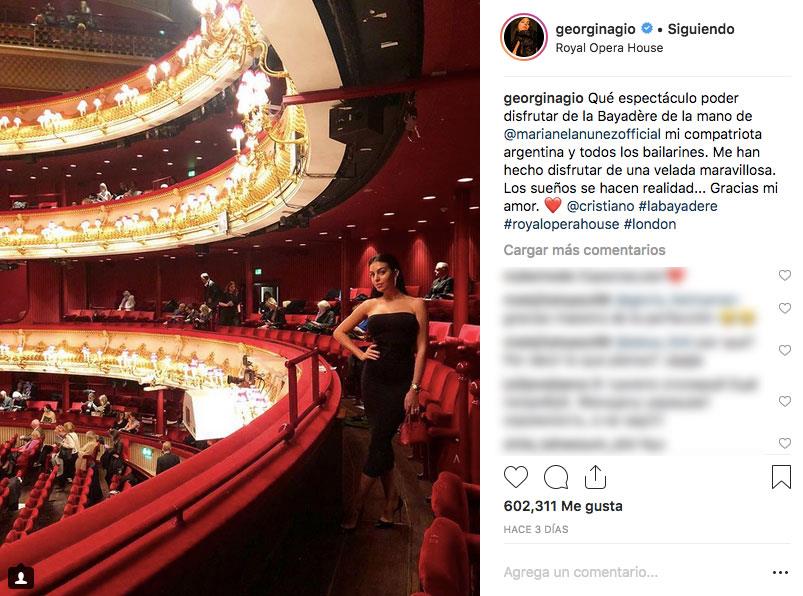Show tagged people icon on the photo
The width and height of the screenshot is (803, 596).
click(20, 577)
